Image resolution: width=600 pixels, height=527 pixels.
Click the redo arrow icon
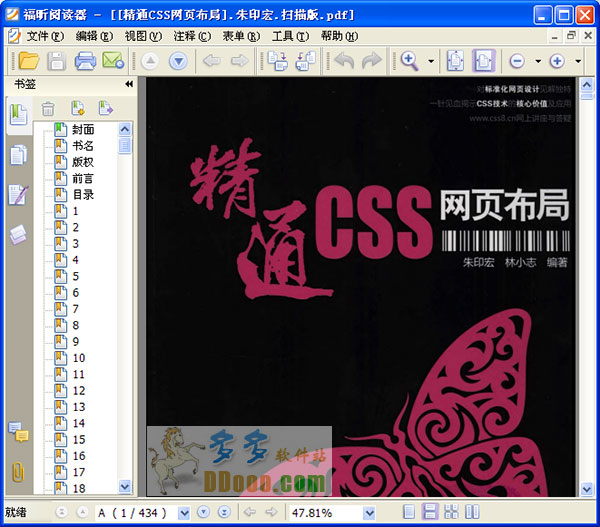coord(372,60)
